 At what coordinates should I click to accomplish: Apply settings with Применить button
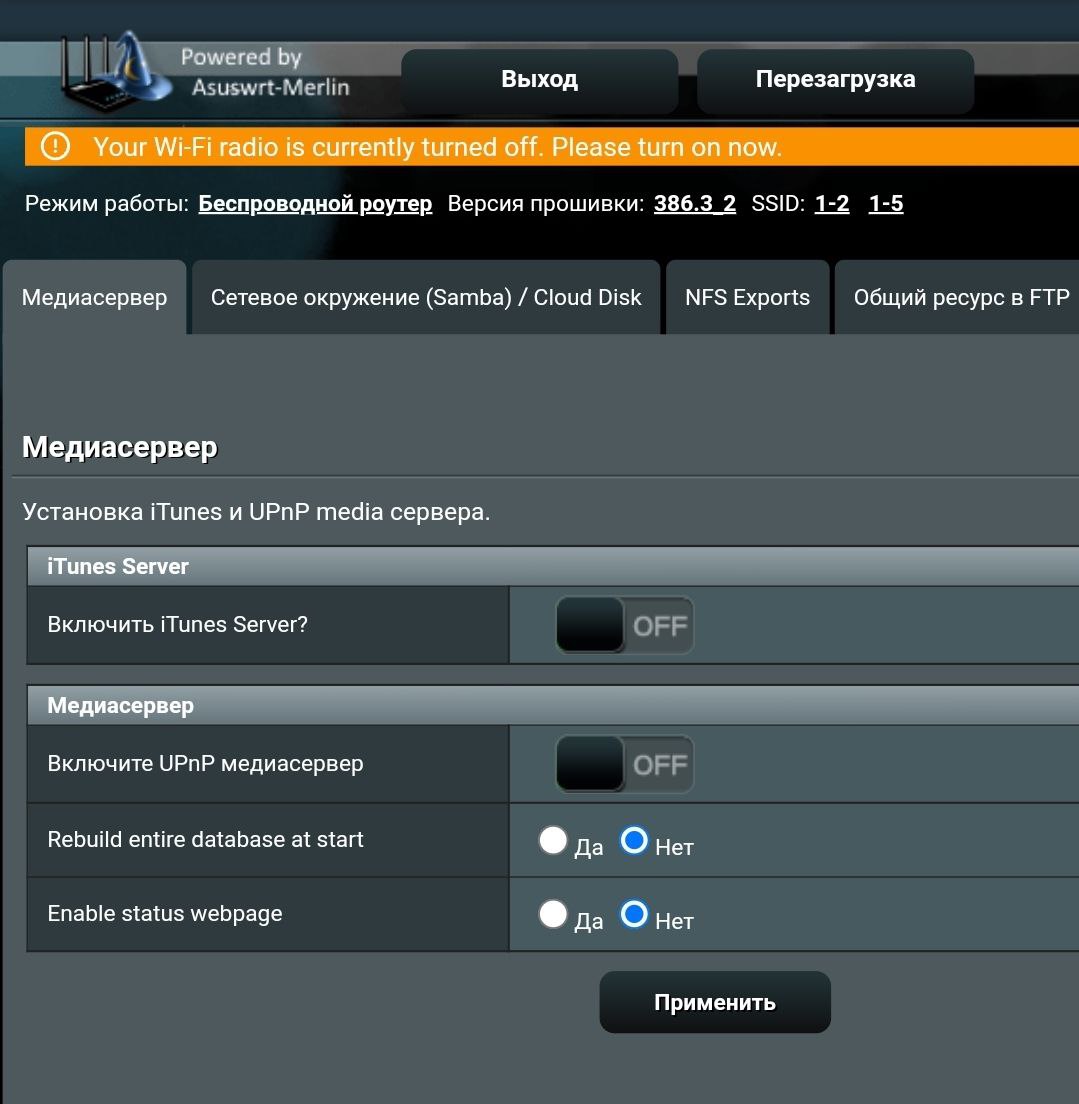tap(715, 1002)
